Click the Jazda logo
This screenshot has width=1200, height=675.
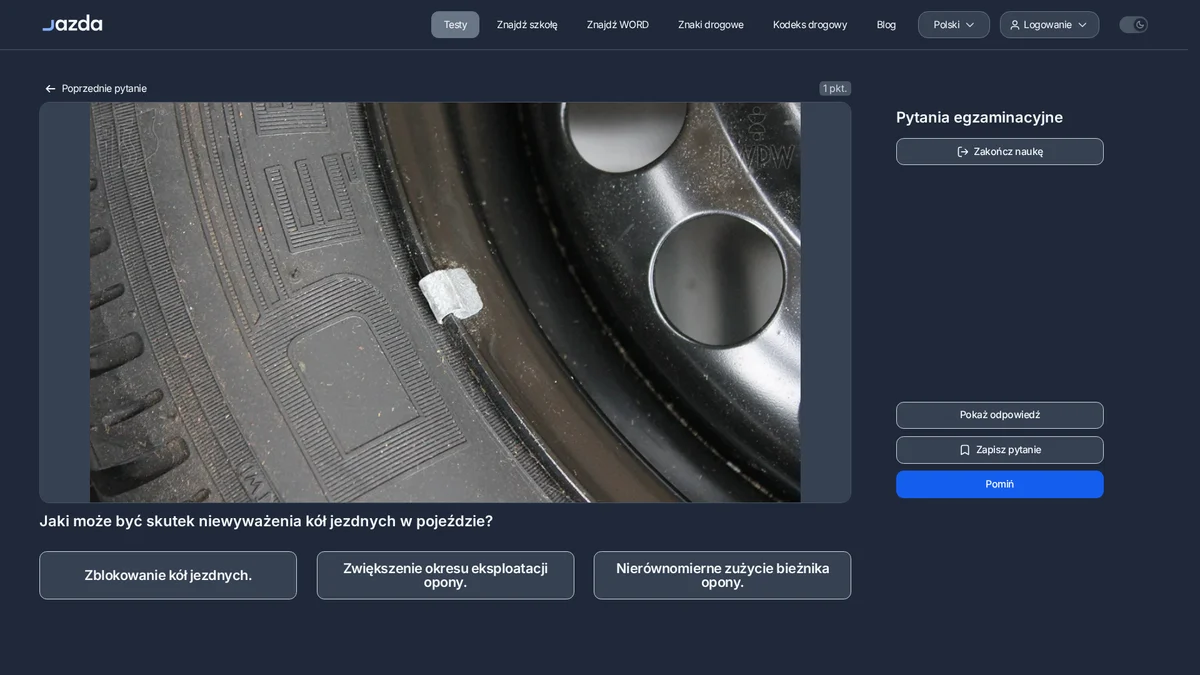coord(72,23)
